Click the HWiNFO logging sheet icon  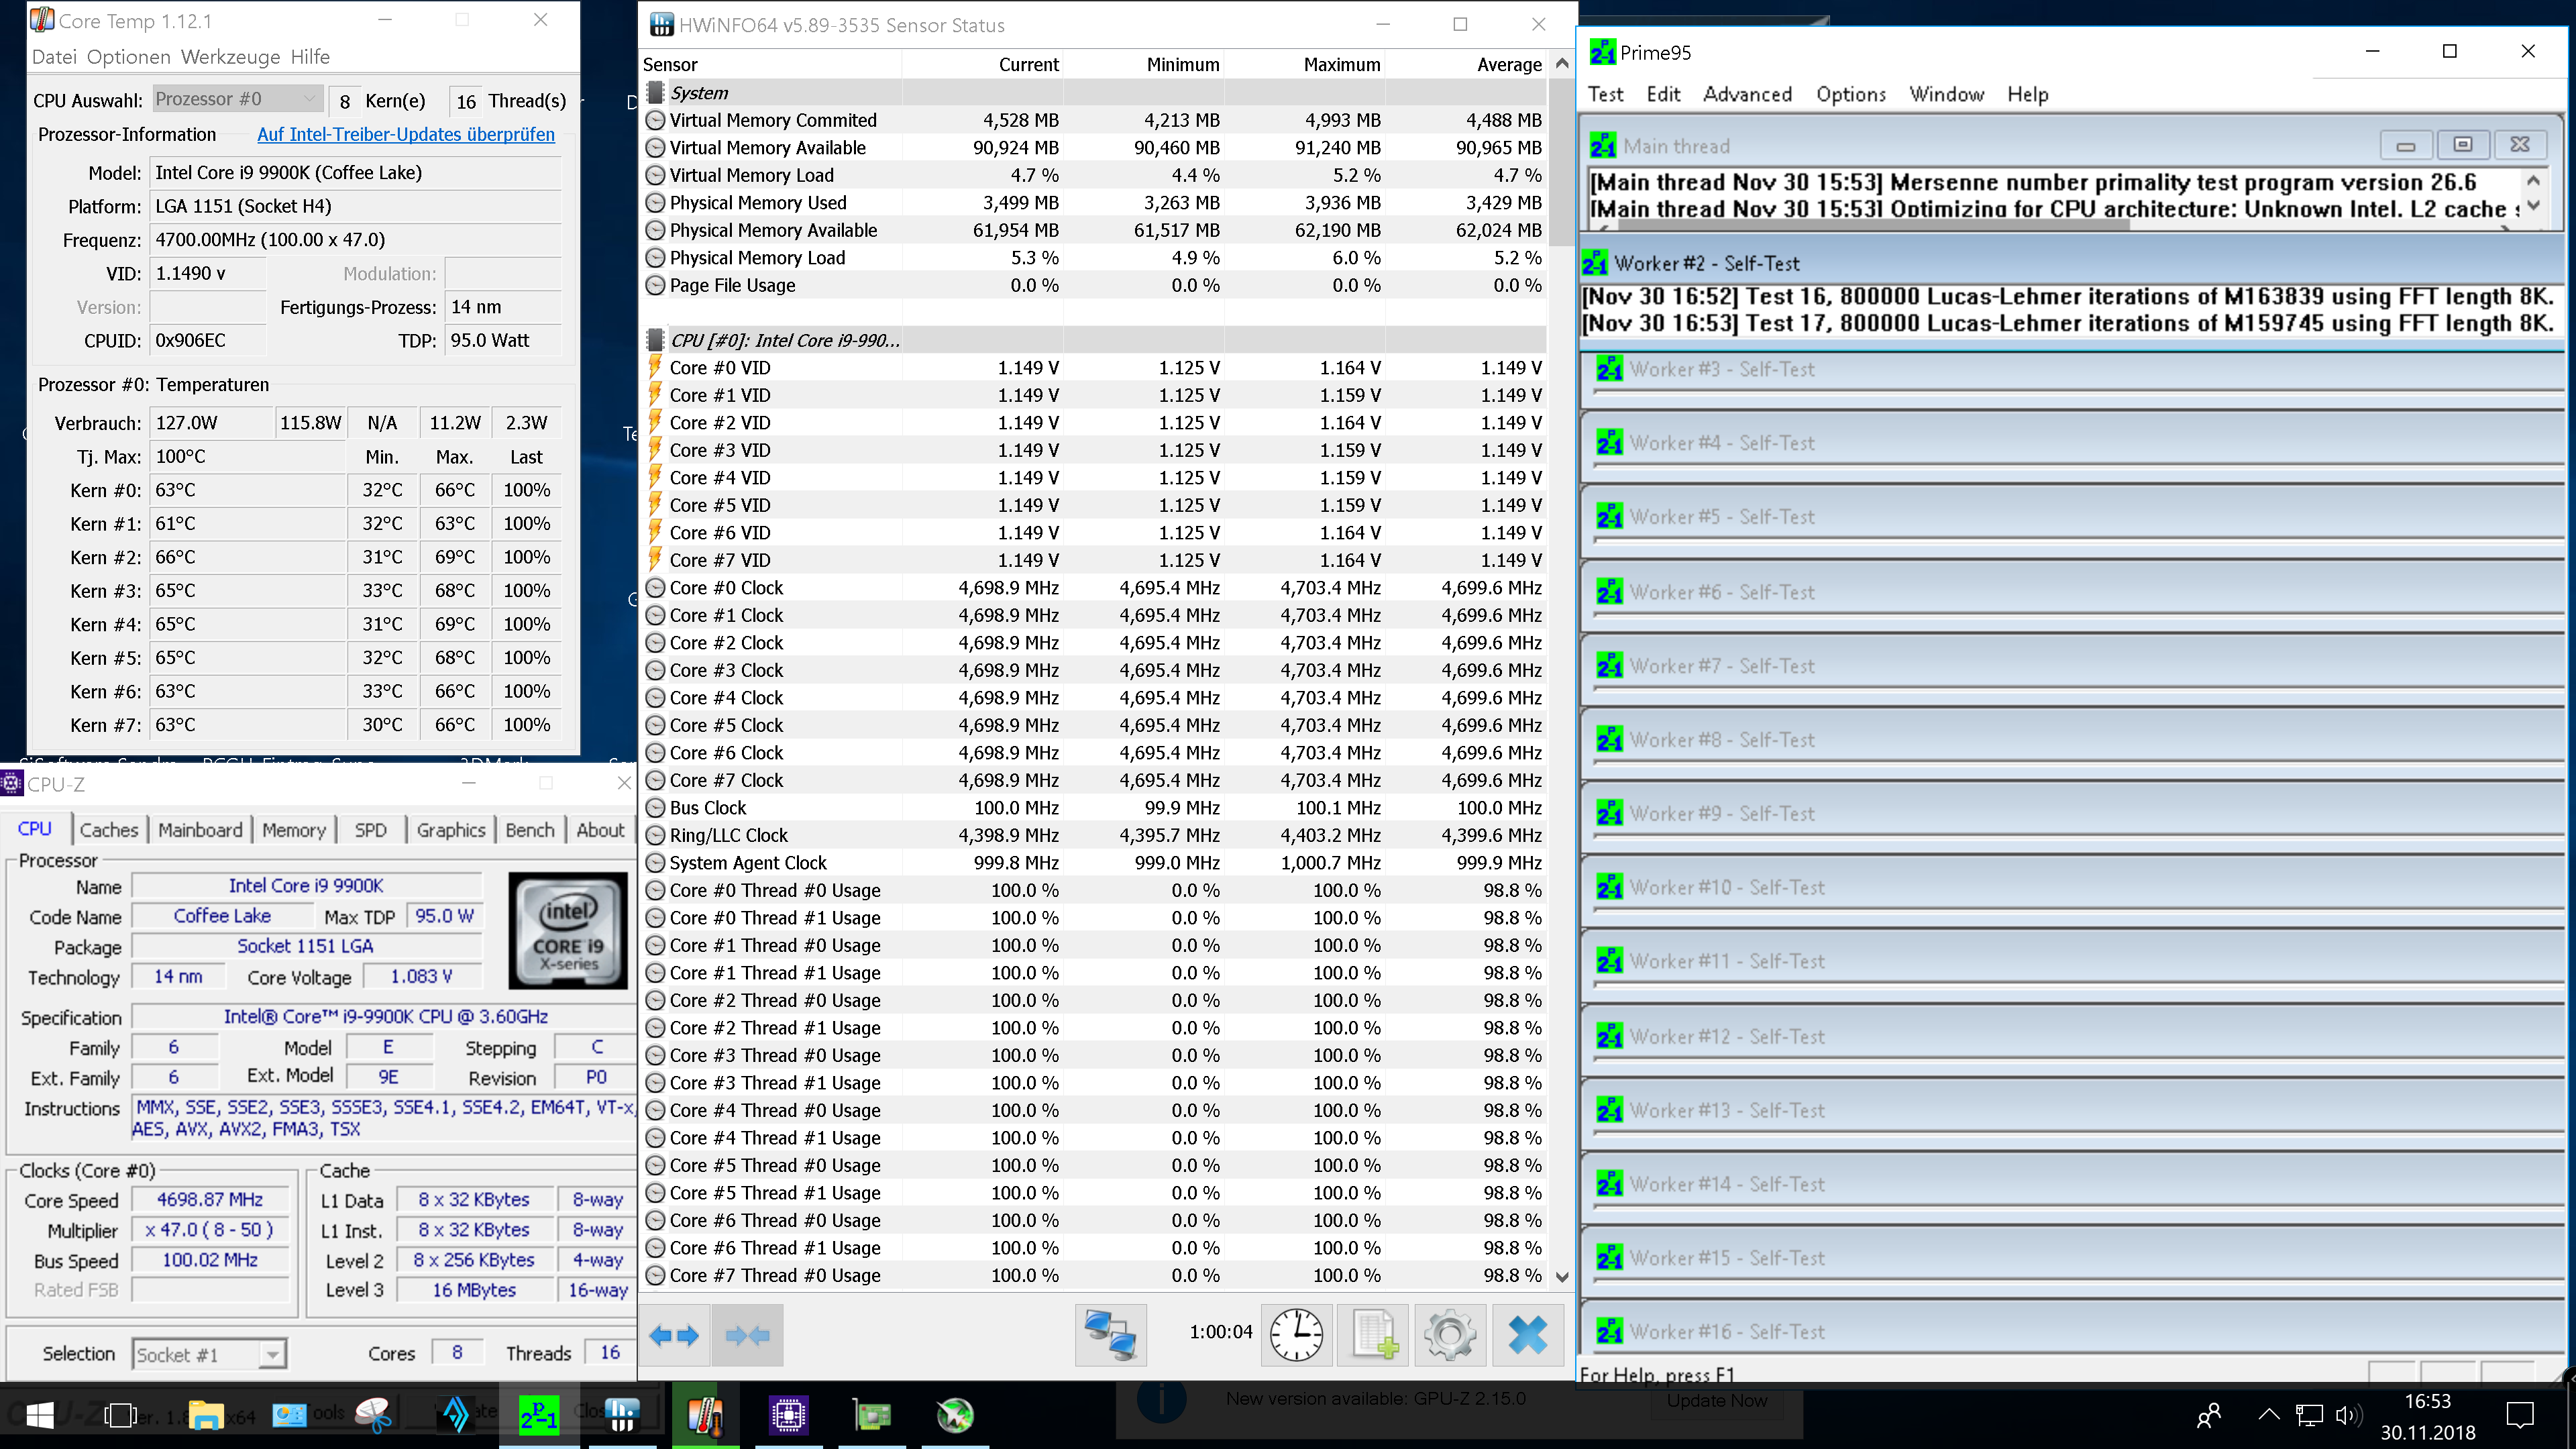pyautogui.click(x=1374, y=1334)
